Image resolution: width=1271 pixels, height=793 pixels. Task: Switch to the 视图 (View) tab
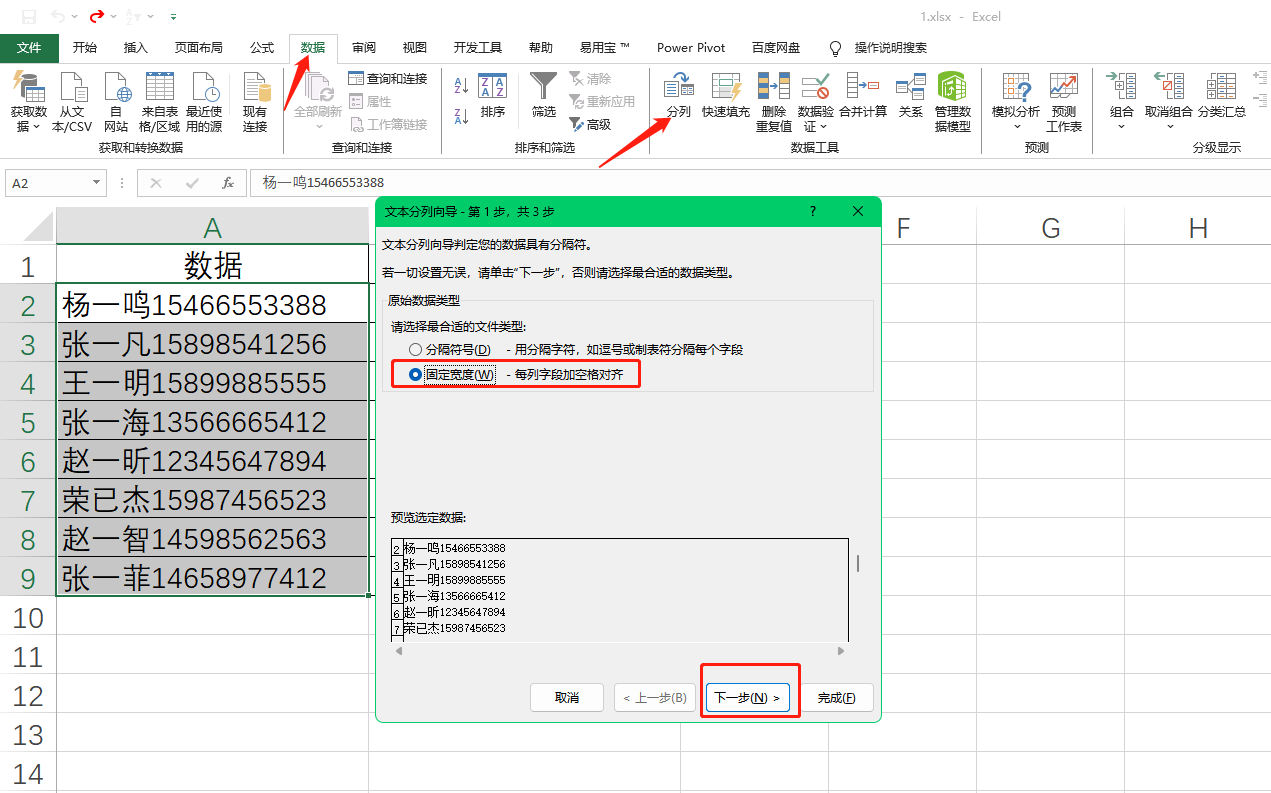tap(414, 48)
